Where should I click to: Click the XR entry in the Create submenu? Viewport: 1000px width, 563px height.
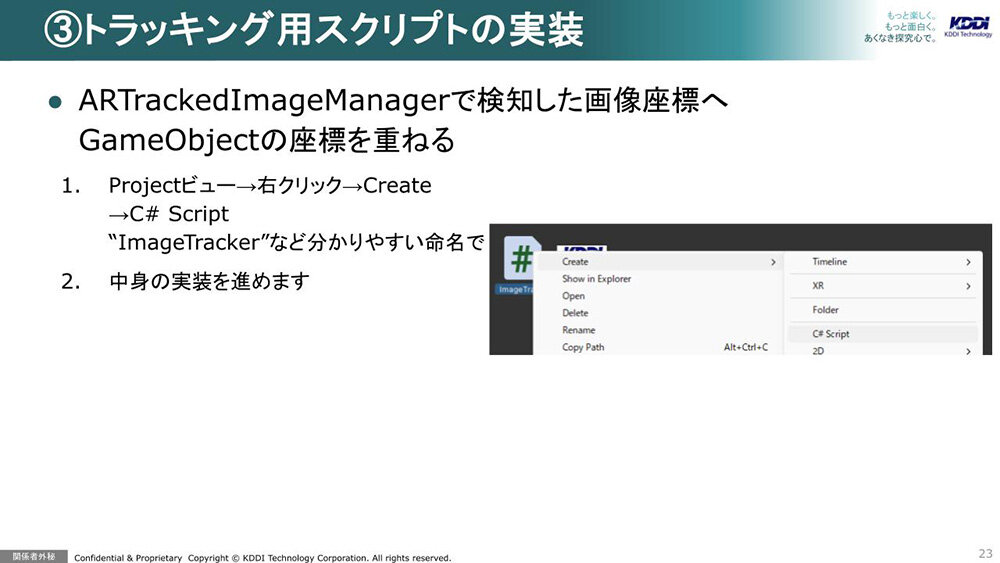pos(818,286)
